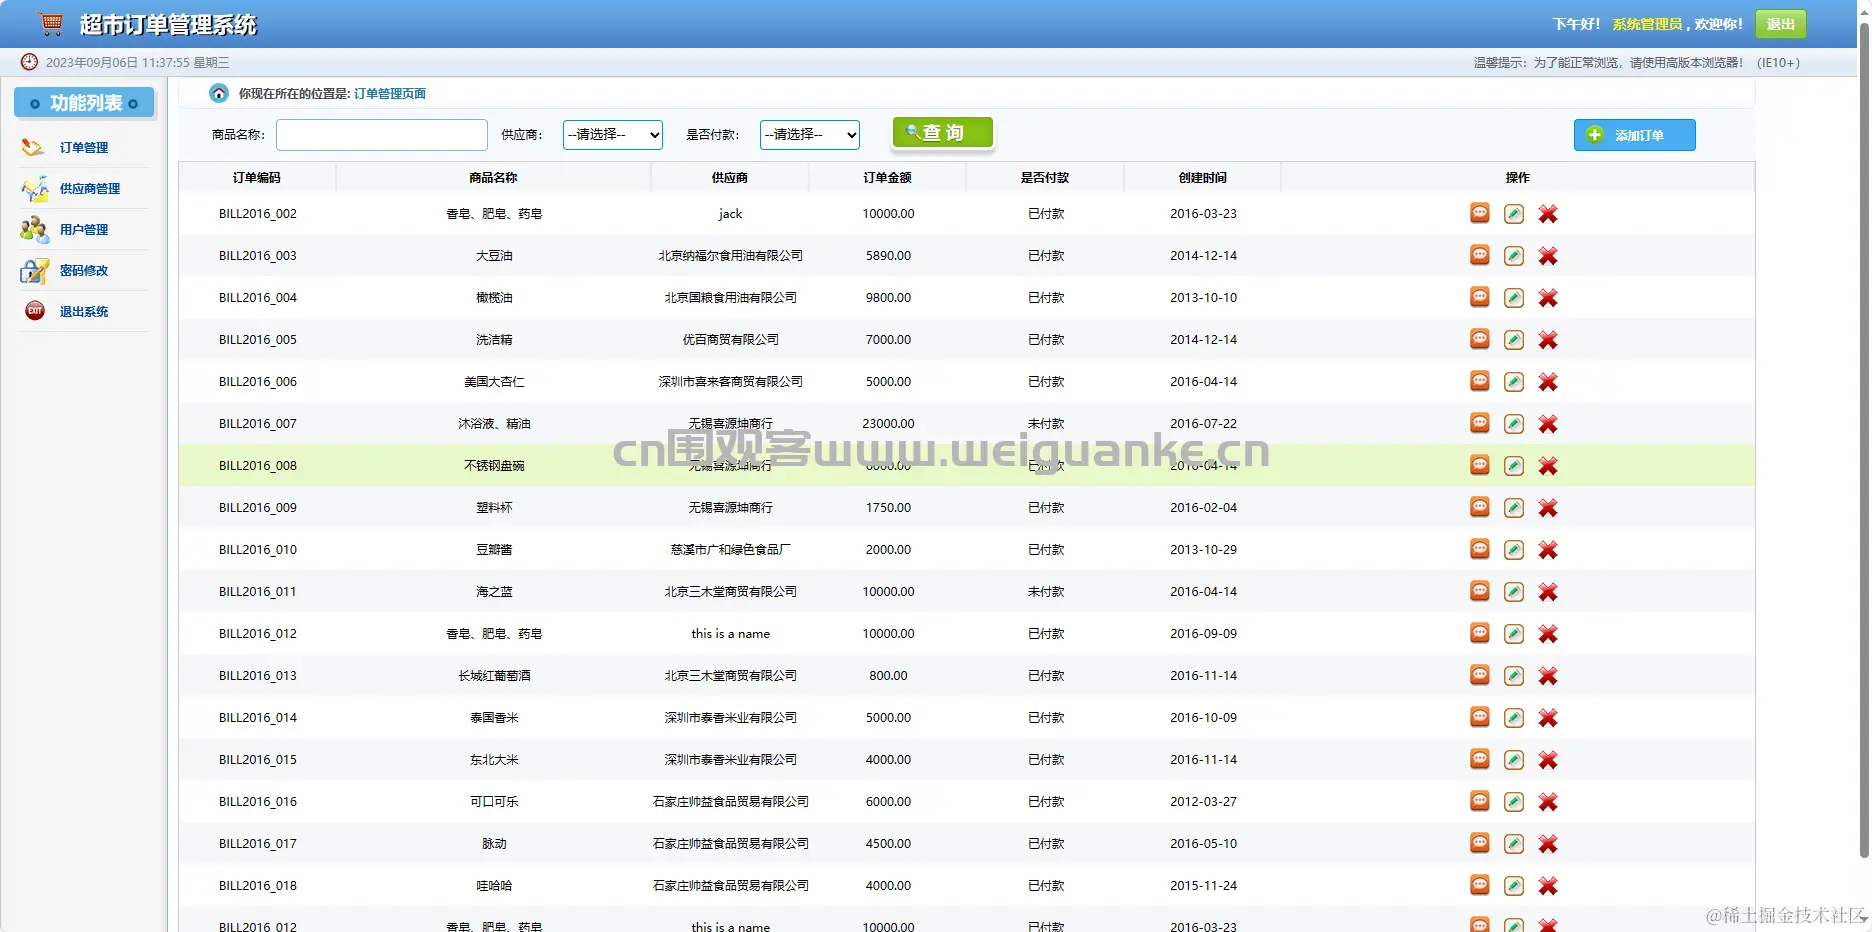This screenshot has width=1872, height=932.
Task: Click the green 查询 search button
Action: click(x=943, y=132)
